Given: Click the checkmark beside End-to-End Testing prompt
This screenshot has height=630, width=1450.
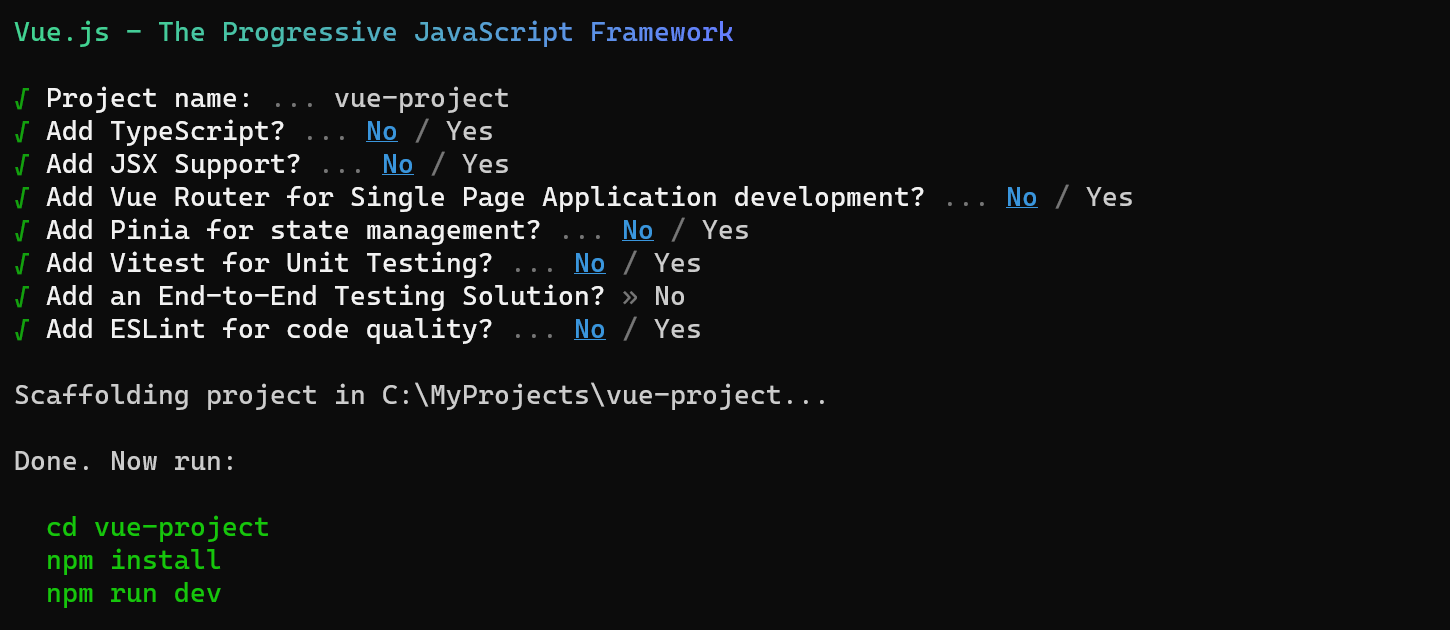Looking at the screenshot, I should [21, 295].
